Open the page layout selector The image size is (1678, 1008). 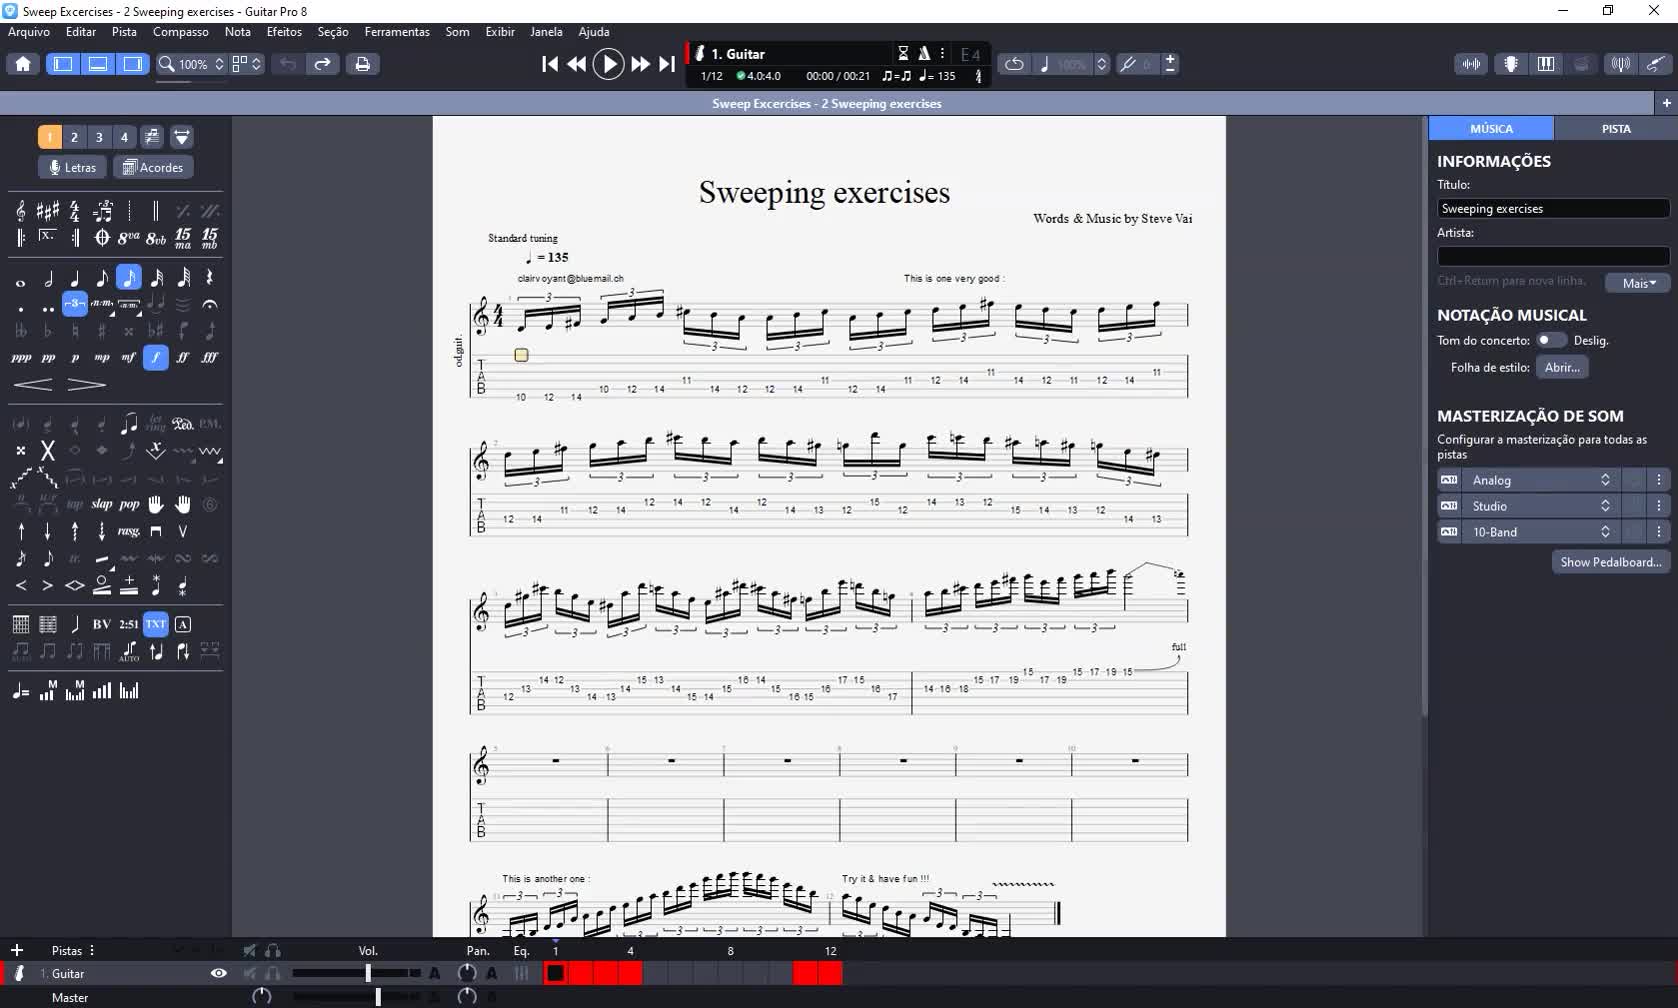(x=247, y=64)
